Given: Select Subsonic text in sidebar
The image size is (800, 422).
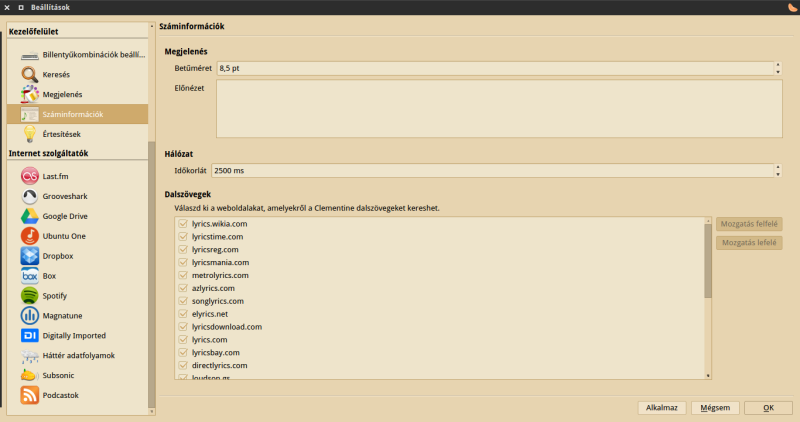Looking at the screenshot, I should click(58, 375).
